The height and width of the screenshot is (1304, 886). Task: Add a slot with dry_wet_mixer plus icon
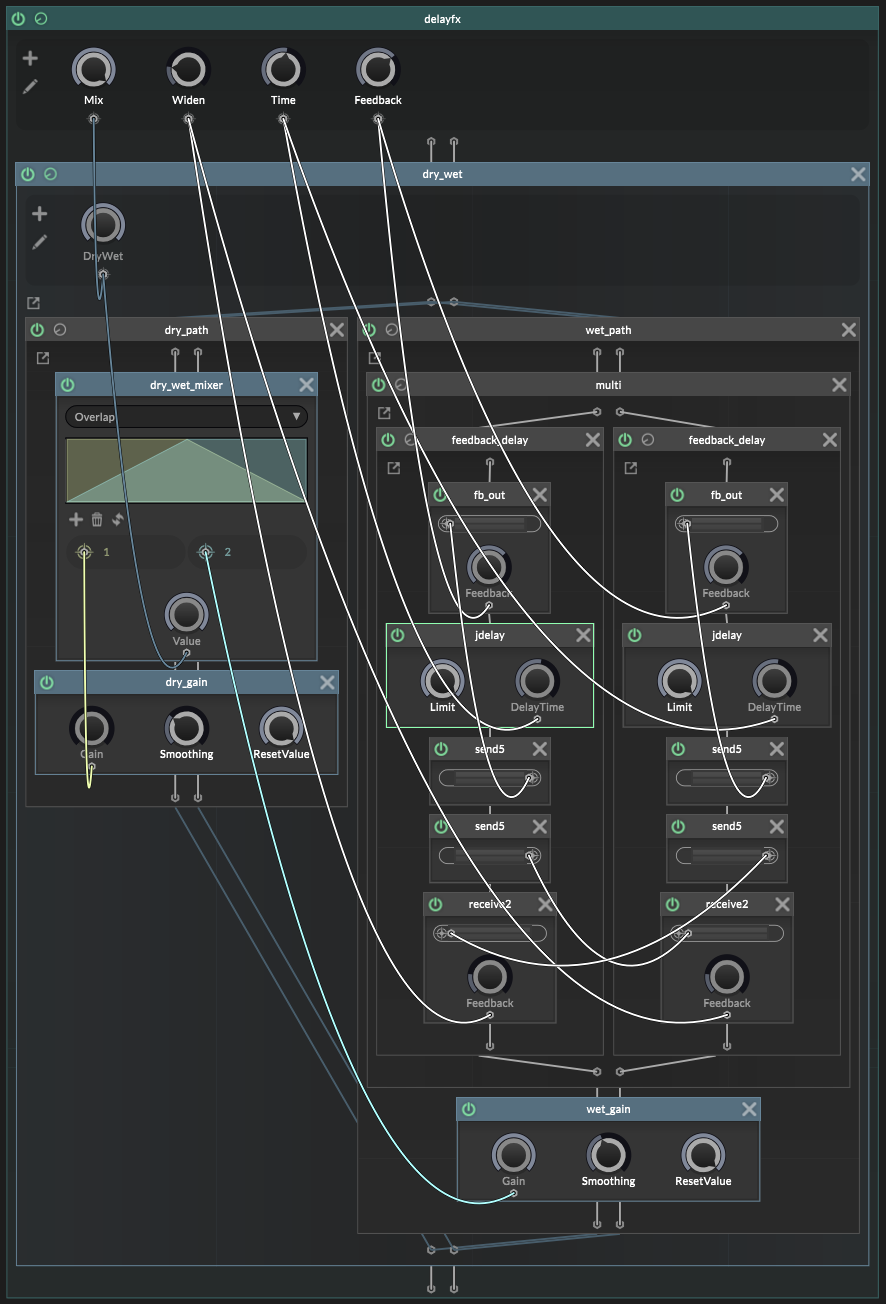[76, 519]
